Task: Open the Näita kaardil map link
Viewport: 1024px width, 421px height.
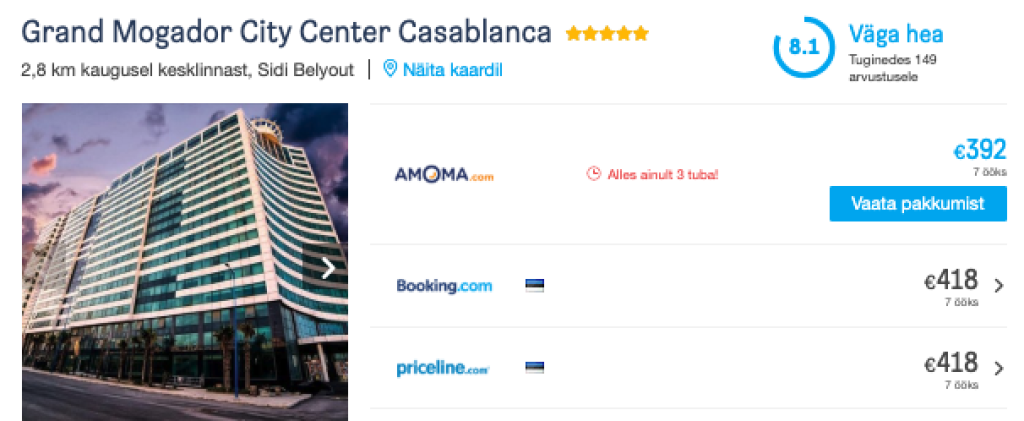Action: pos(452,70)
